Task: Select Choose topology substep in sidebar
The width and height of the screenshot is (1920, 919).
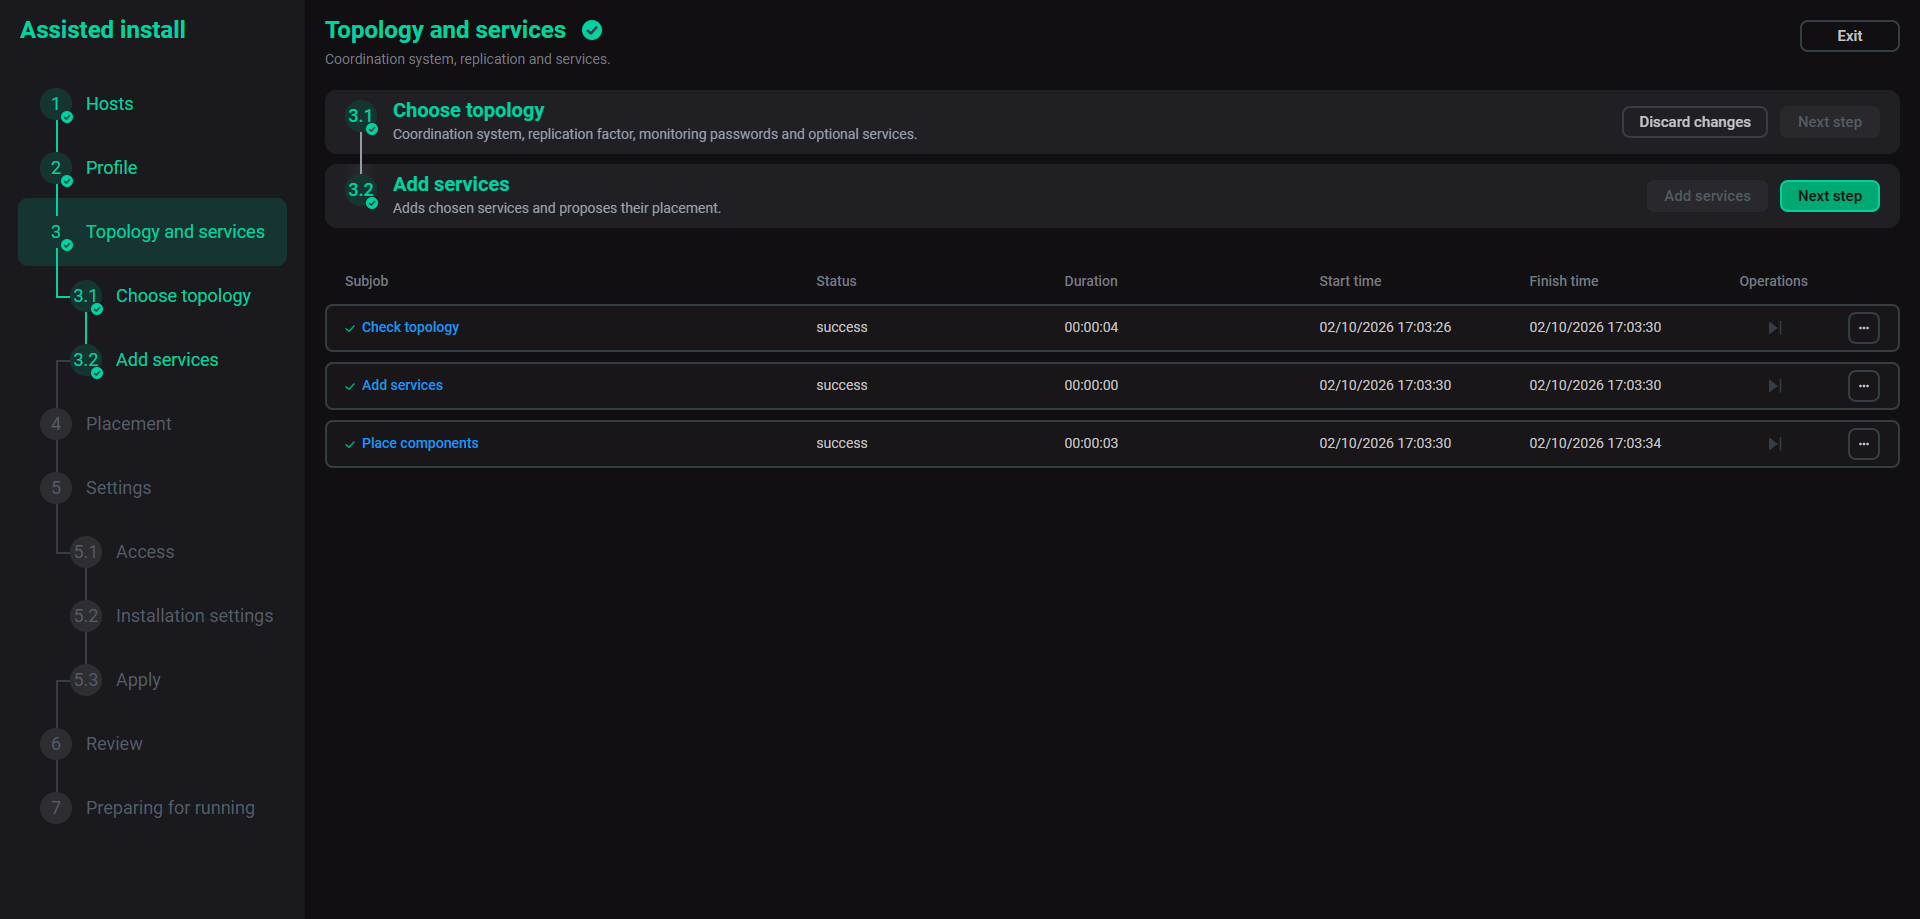Action: coord(183,296)
